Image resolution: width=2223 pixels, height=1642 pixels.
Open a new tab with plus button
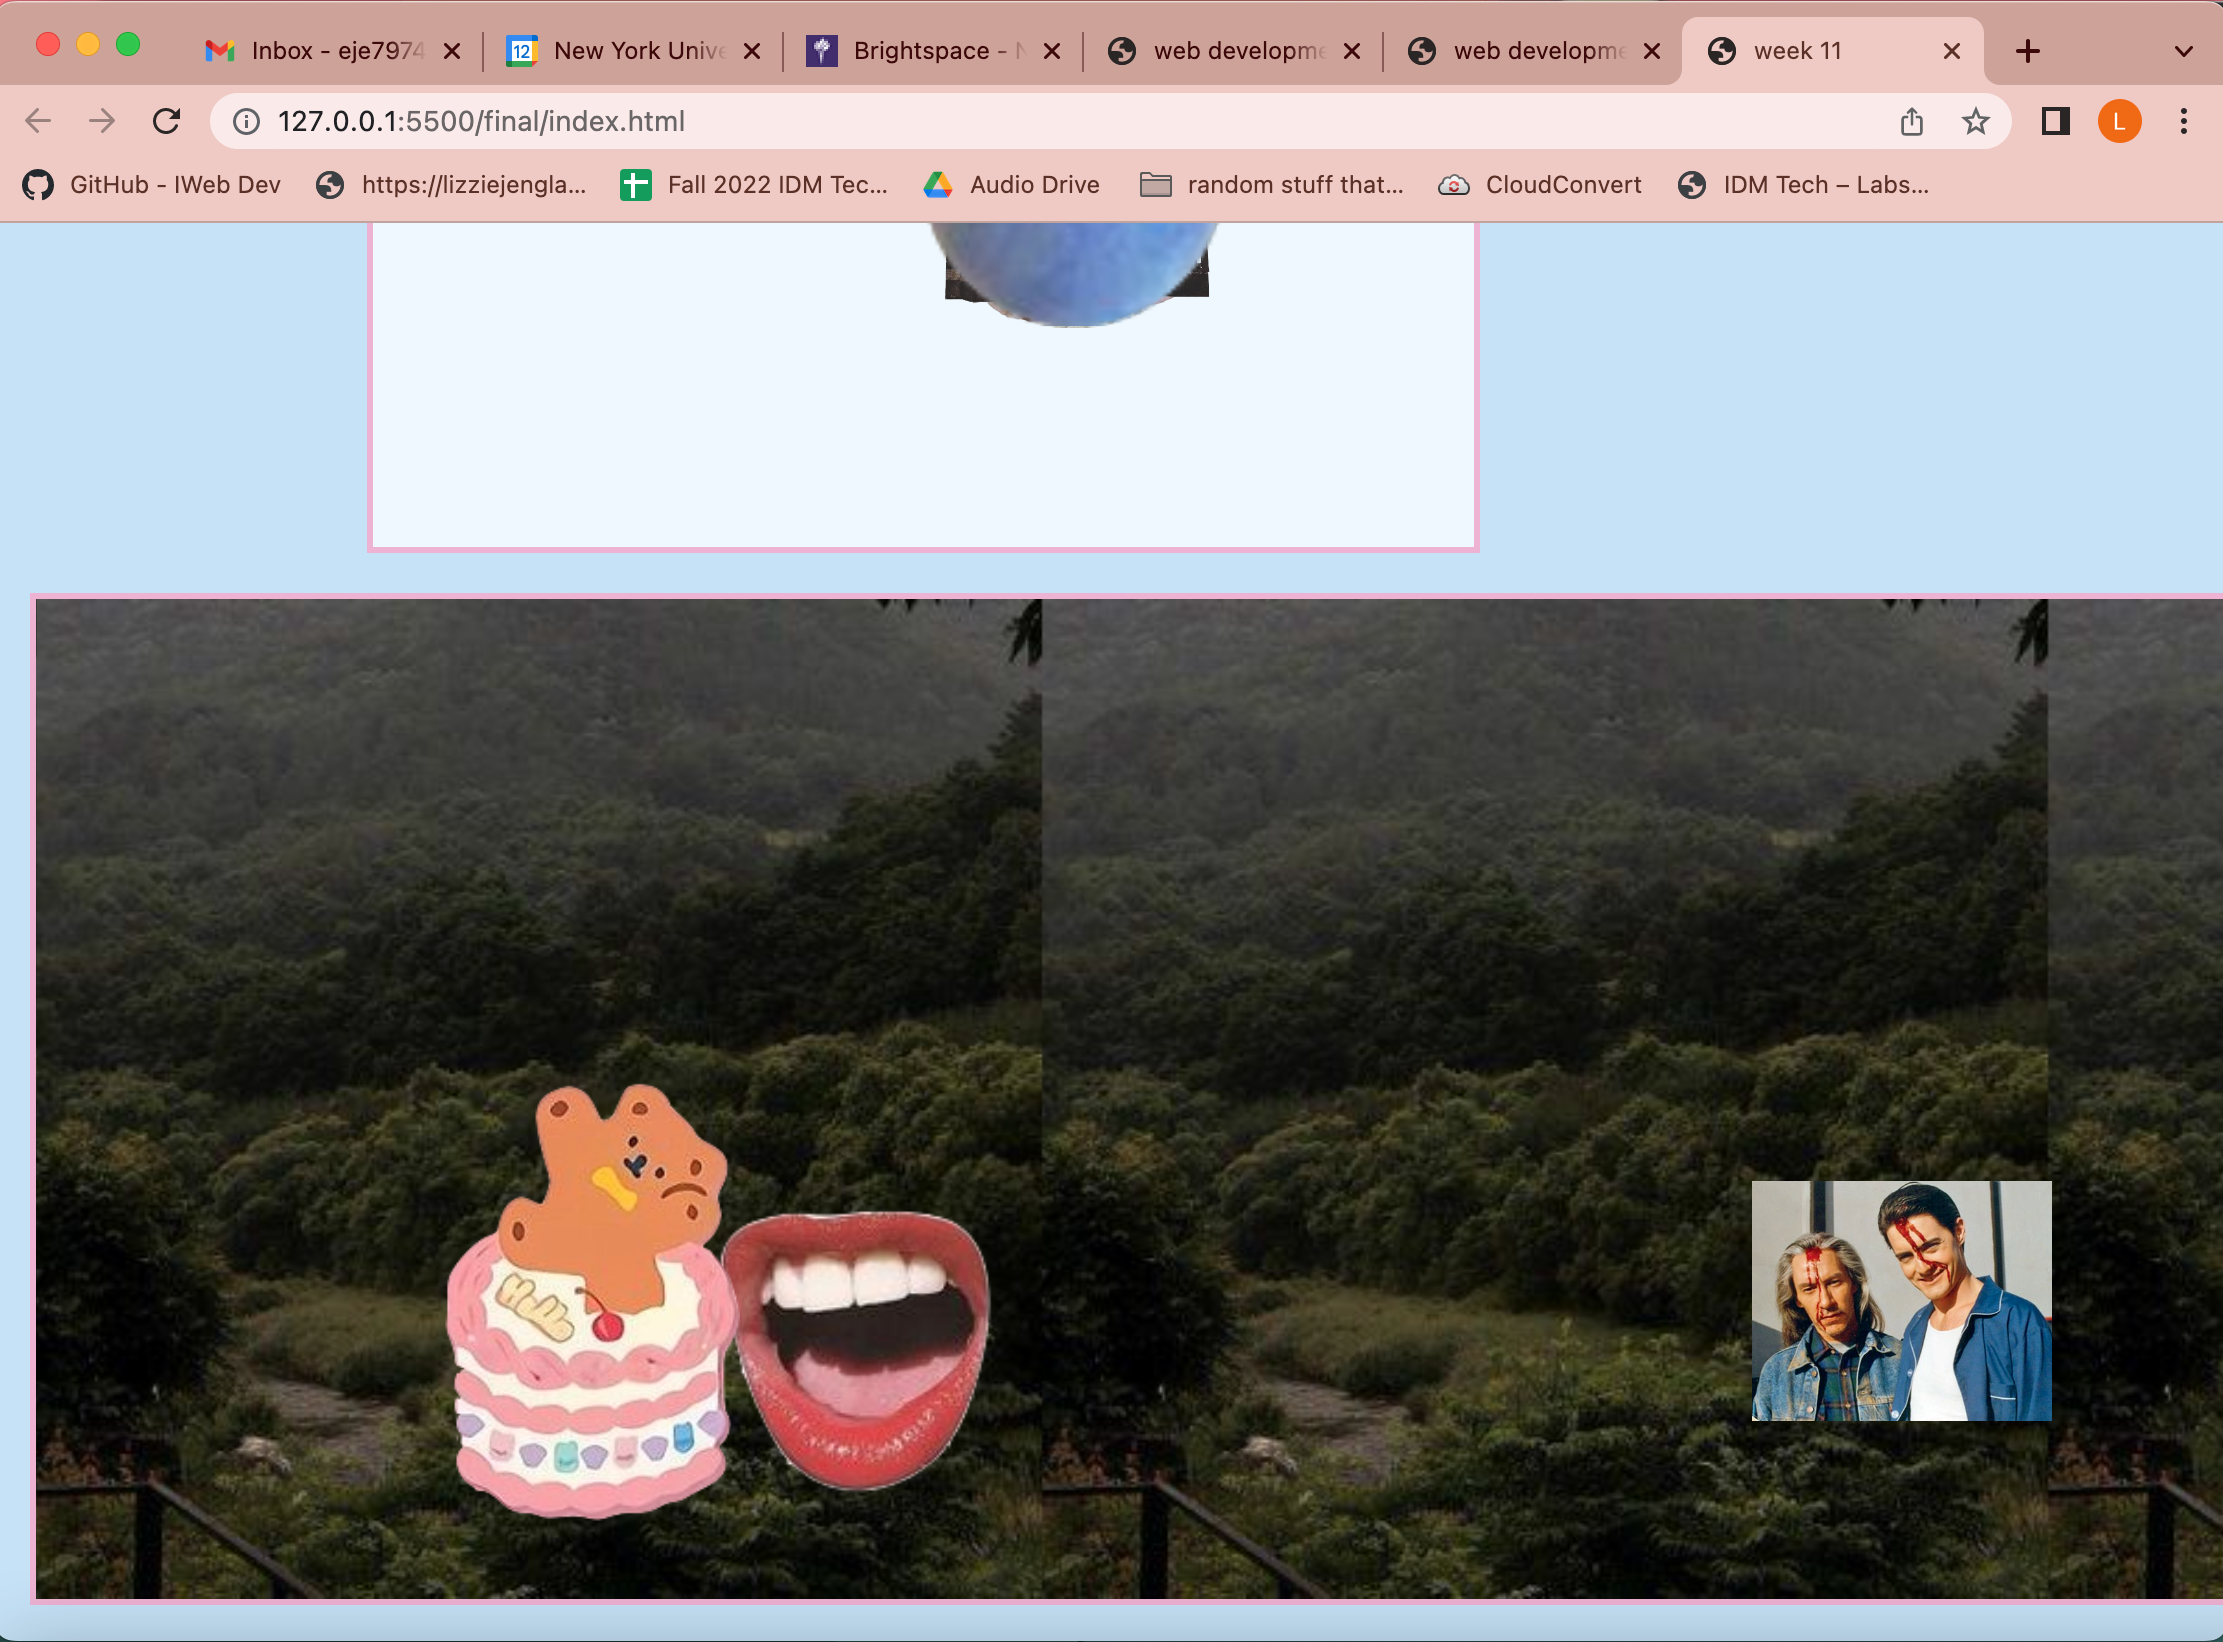[x=2027, y=51]
